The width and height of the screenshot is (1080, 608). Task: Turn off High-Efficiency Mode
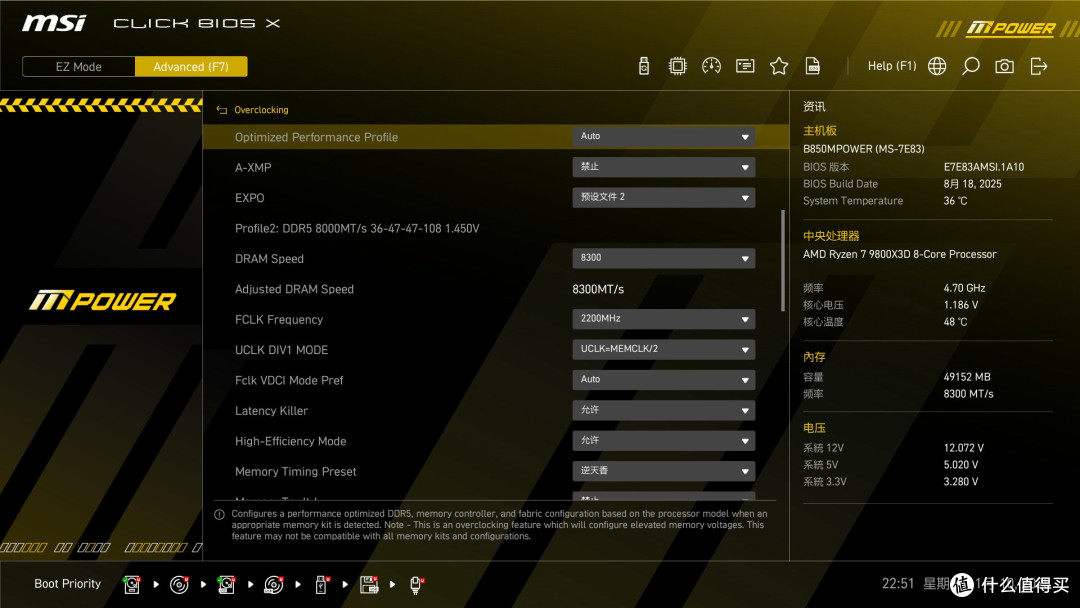[663, 440]
